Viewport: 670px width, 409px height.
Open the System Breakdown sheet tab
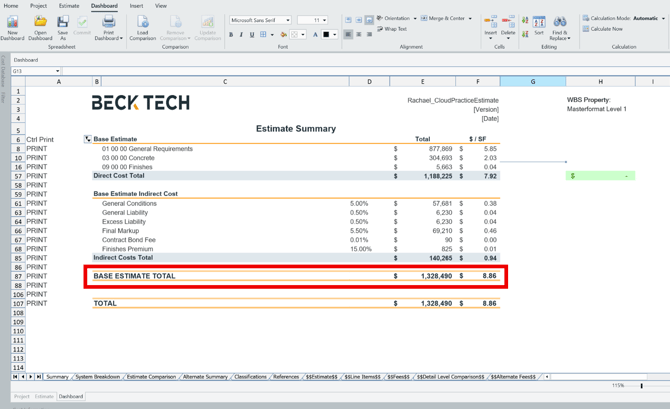click(98, 377)
